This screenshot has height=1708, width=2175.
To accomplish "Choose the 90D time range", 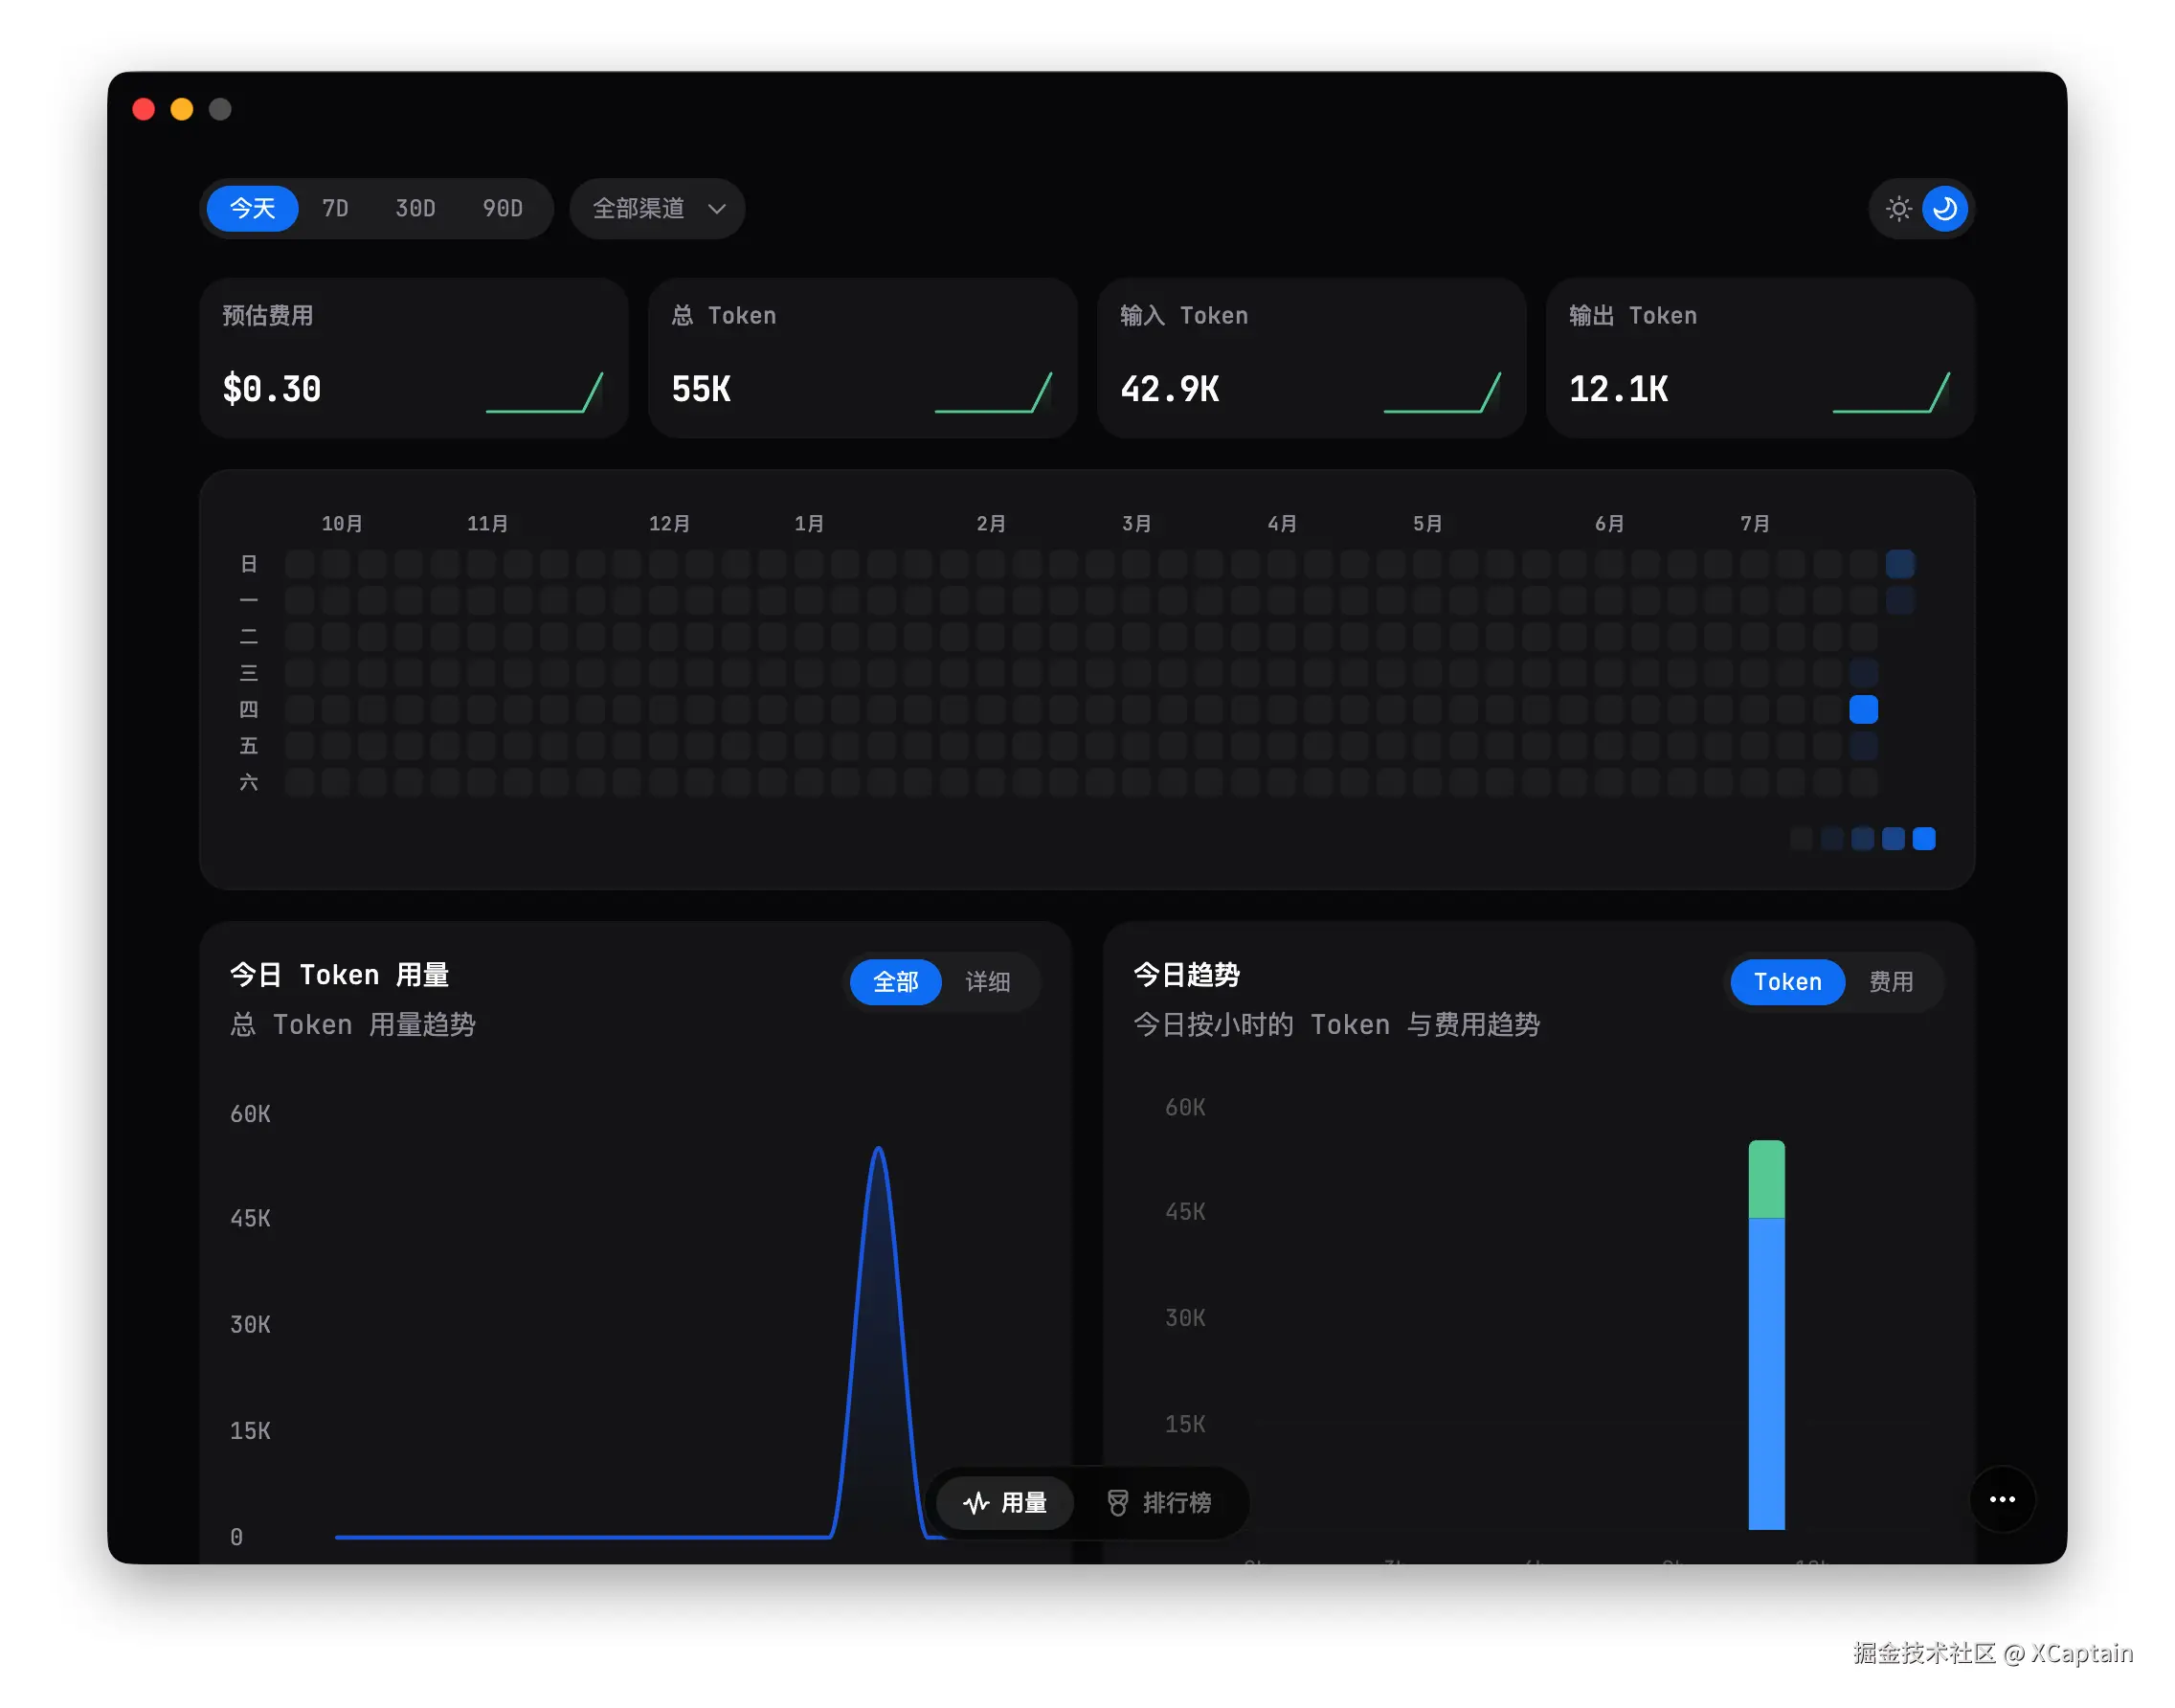I will click(502, 208).
